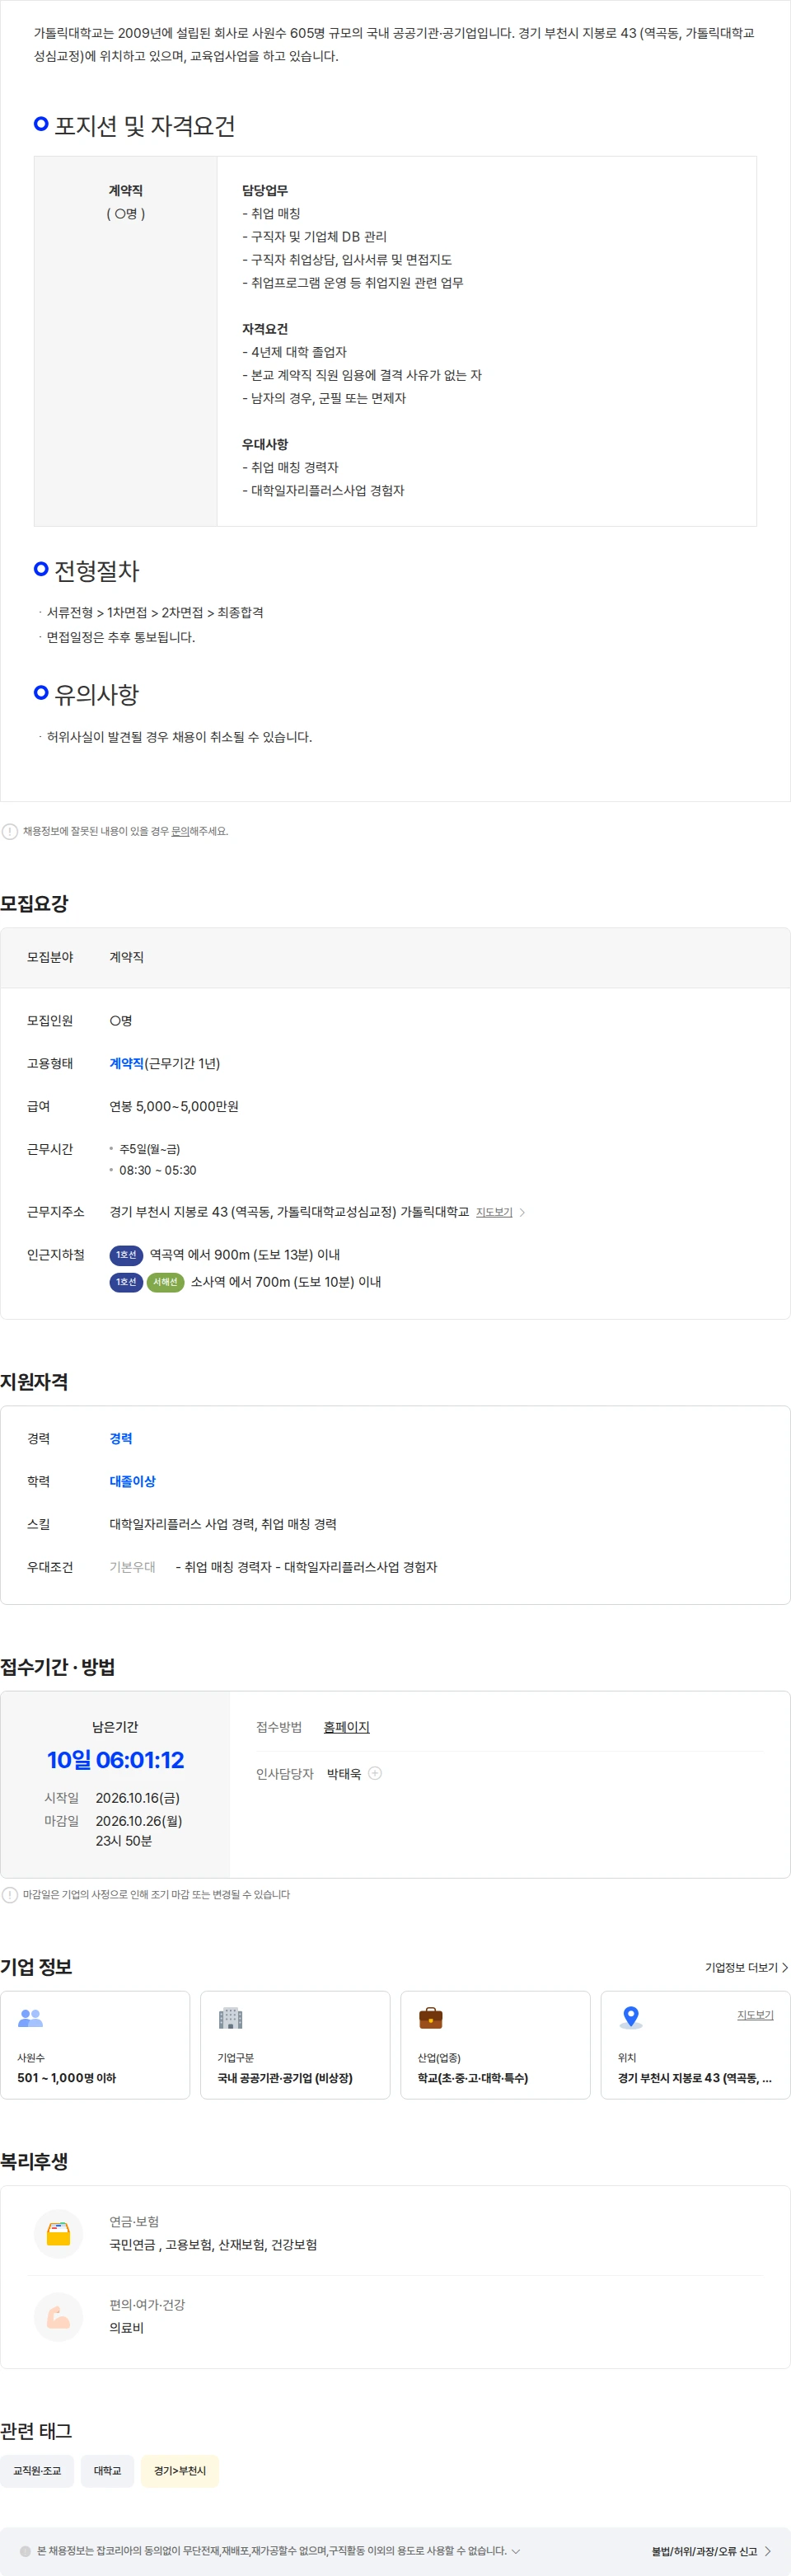Click 면접일정은 추후 통보됩니다 text
The image size is (791, 2576).
point(121,637)
